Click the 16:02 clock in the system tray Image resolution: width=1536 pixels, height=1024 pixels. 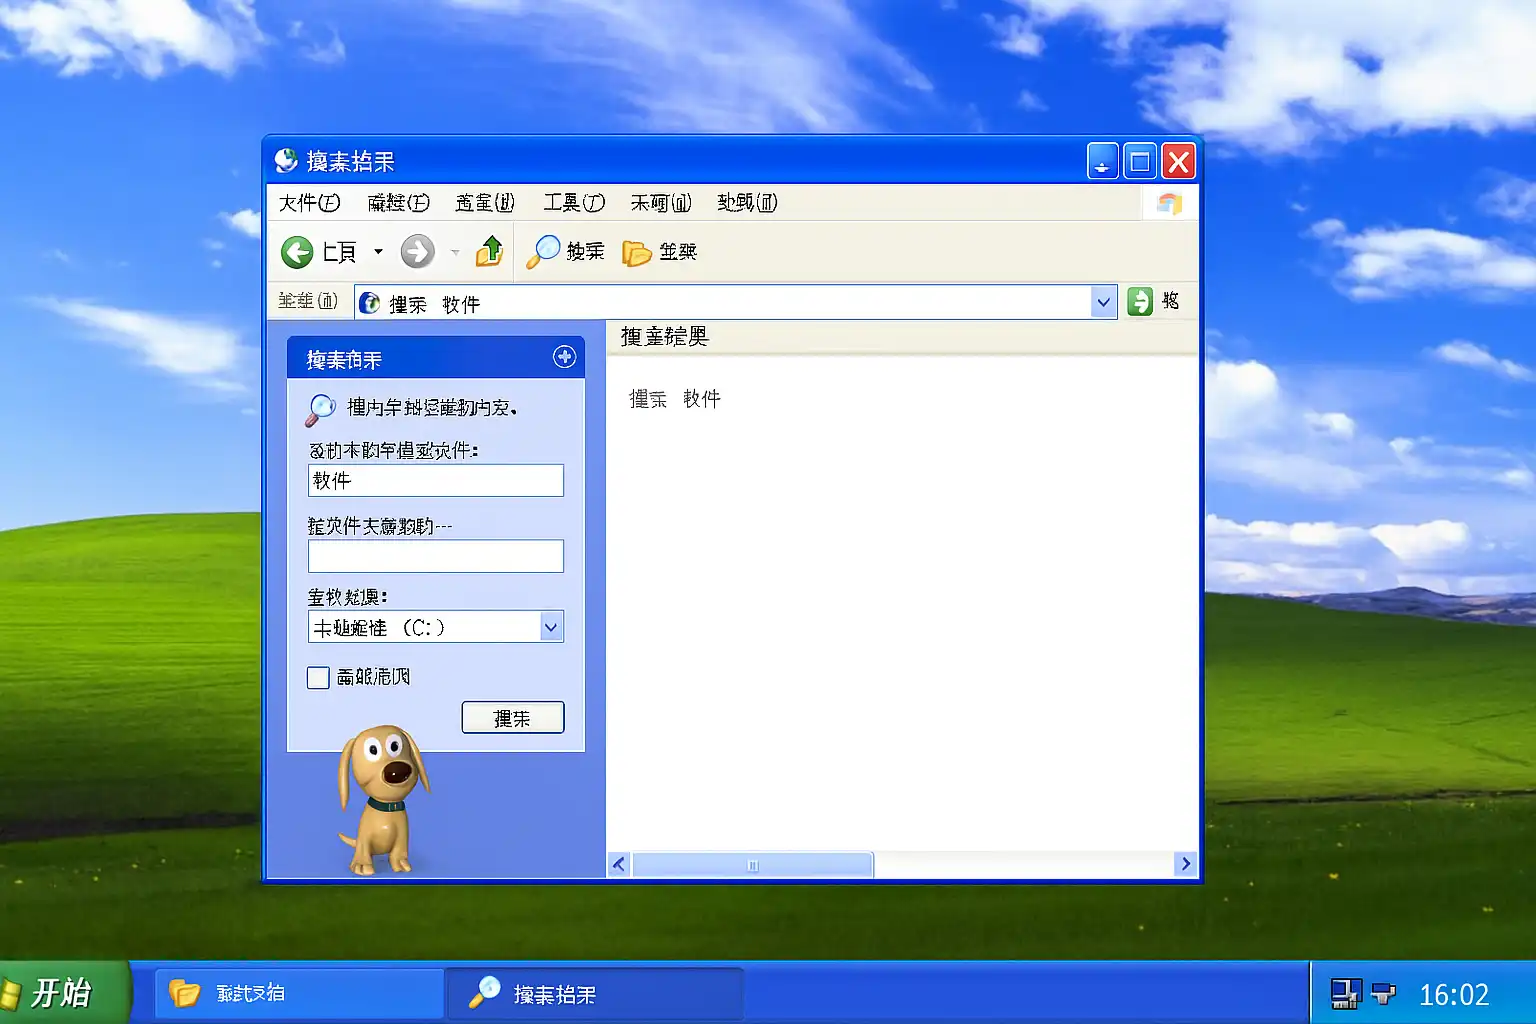[1454, 995]
